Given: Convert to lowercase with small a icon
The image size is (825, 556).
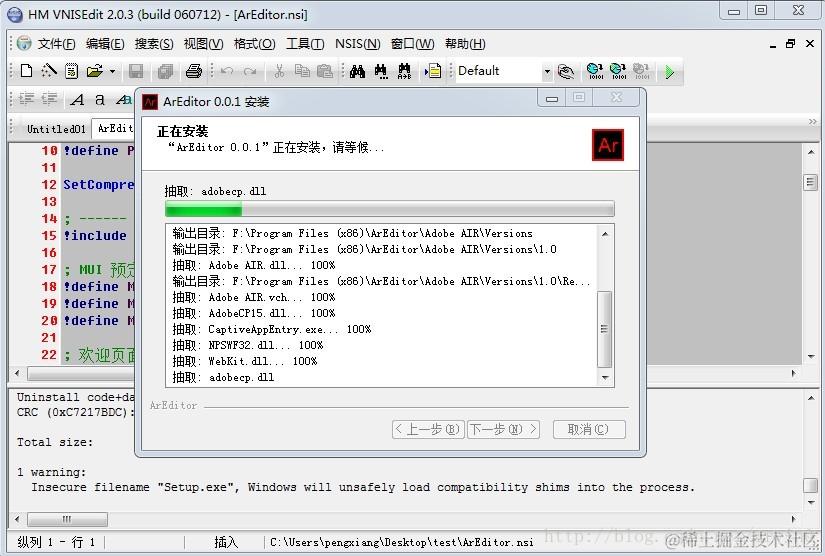Looking at the screenshot, I should [x=99, y=99].
